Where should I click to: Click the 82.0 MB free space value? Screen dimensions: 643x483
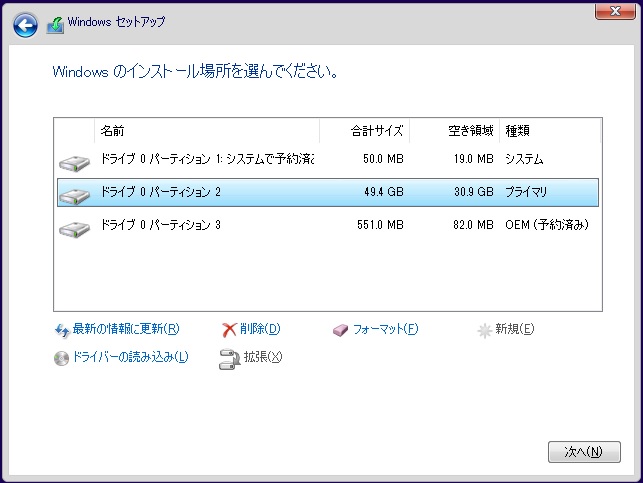click(x=473, y=225)
